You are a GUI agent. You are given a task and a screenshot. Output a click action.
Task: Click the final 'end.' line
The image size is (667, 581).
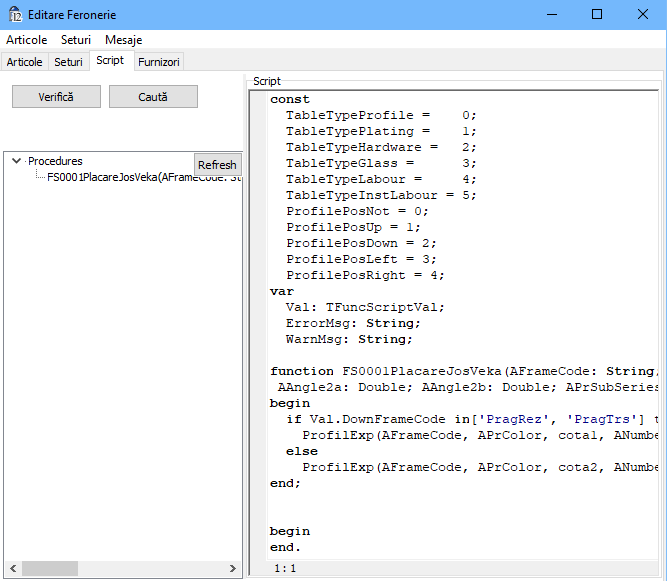pos(285,547)
